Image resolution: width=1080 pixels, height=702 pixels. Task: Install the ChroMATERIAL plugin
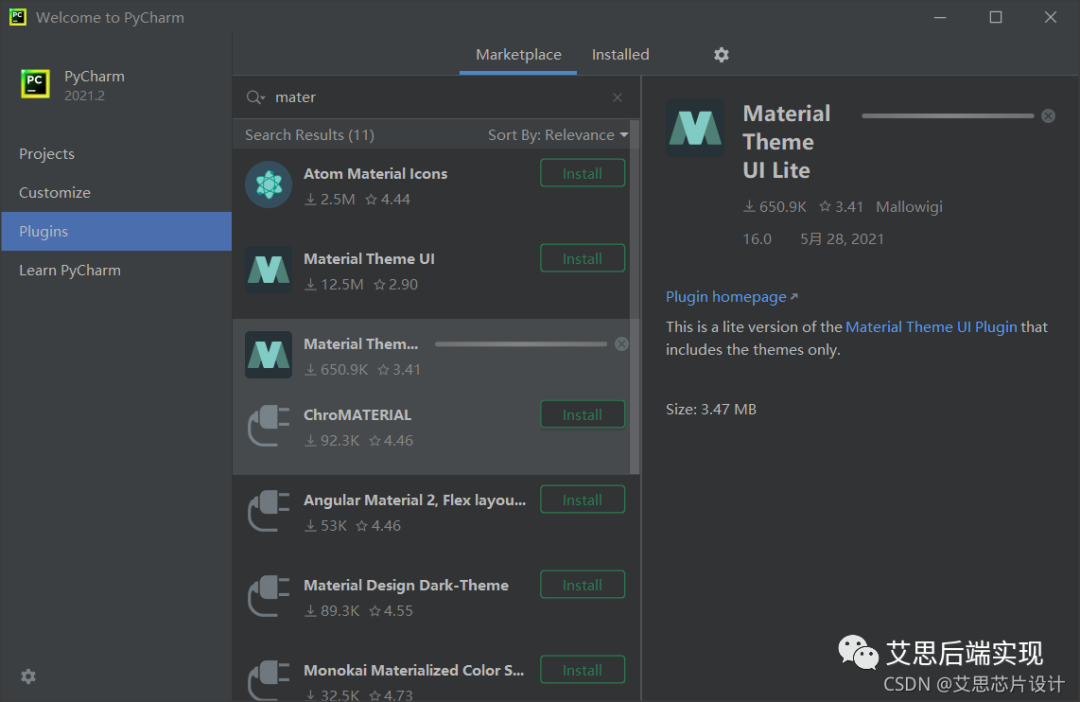coord(582,414)
